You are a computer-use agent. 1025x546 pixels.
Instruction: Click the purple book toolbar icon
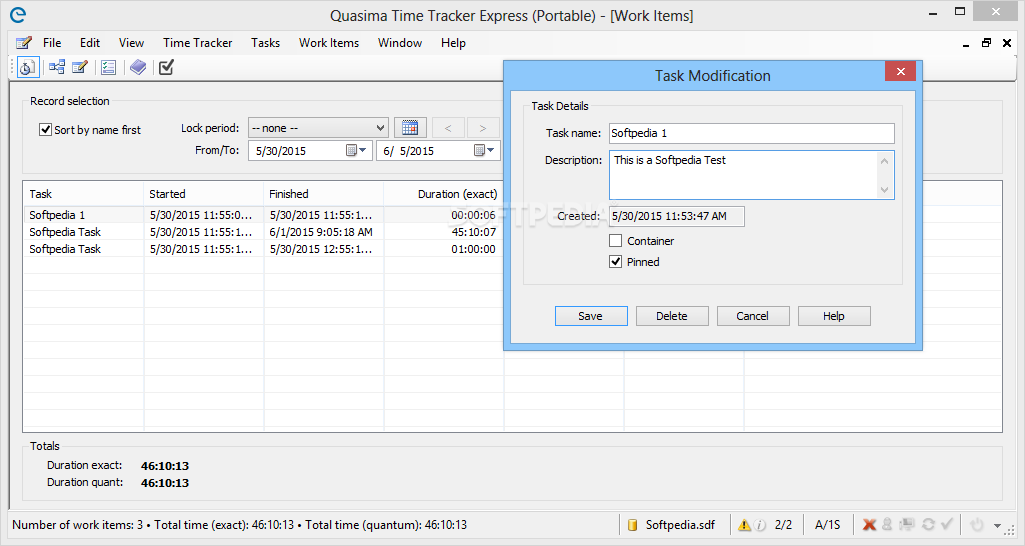coord(138,67)
